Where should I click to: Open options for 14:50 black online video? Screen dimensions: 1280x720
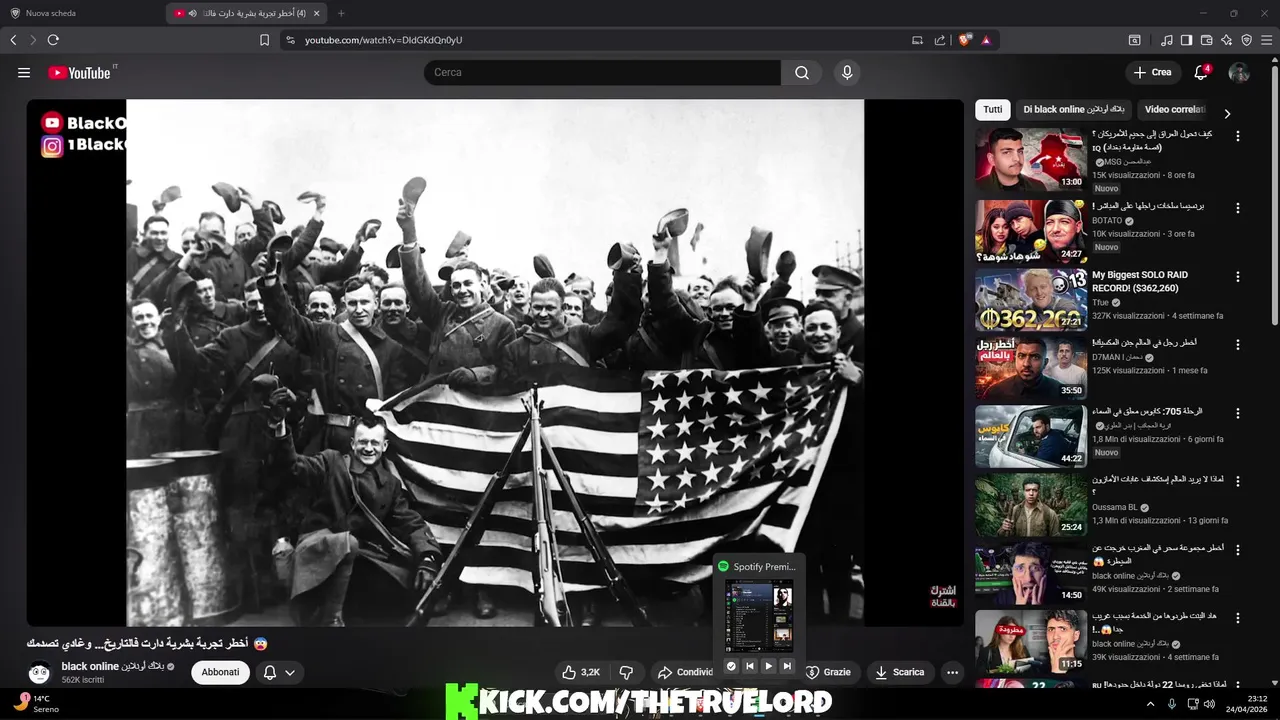pos(1238,549)
